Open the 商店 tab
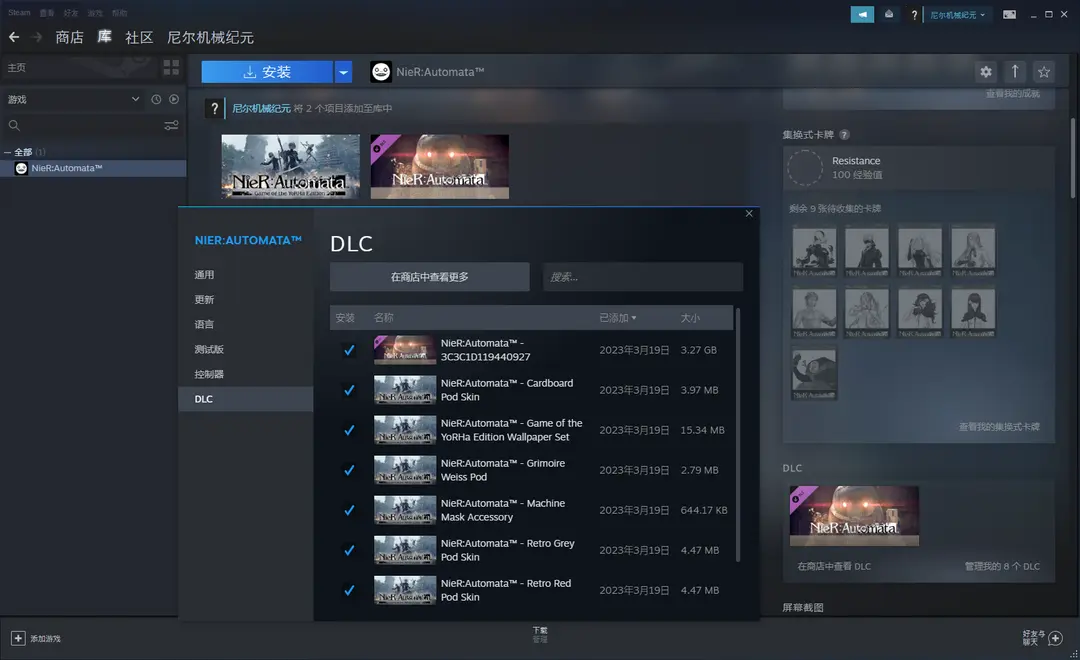1080x660 pixels. click(69, 37)
